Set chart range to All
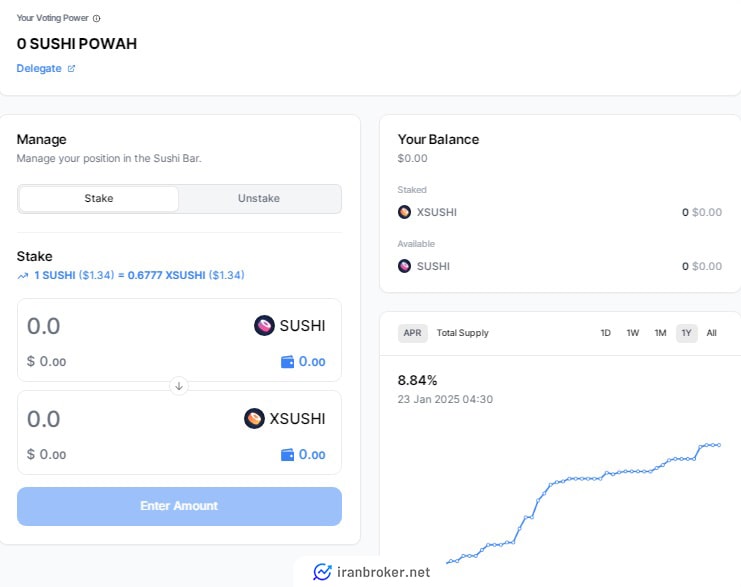The width and height of the screenshot is (741, 587). (x=712, y=333)
